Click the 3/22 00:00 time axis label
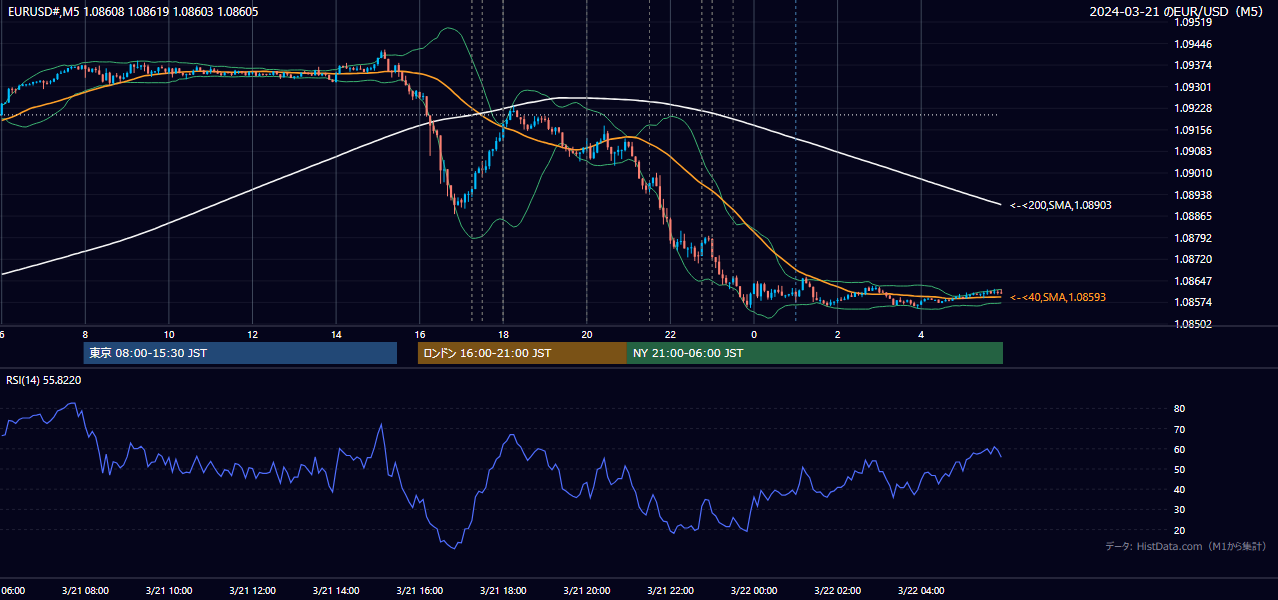Screen dimensions: 1278x600 click(x=754, y=591)
